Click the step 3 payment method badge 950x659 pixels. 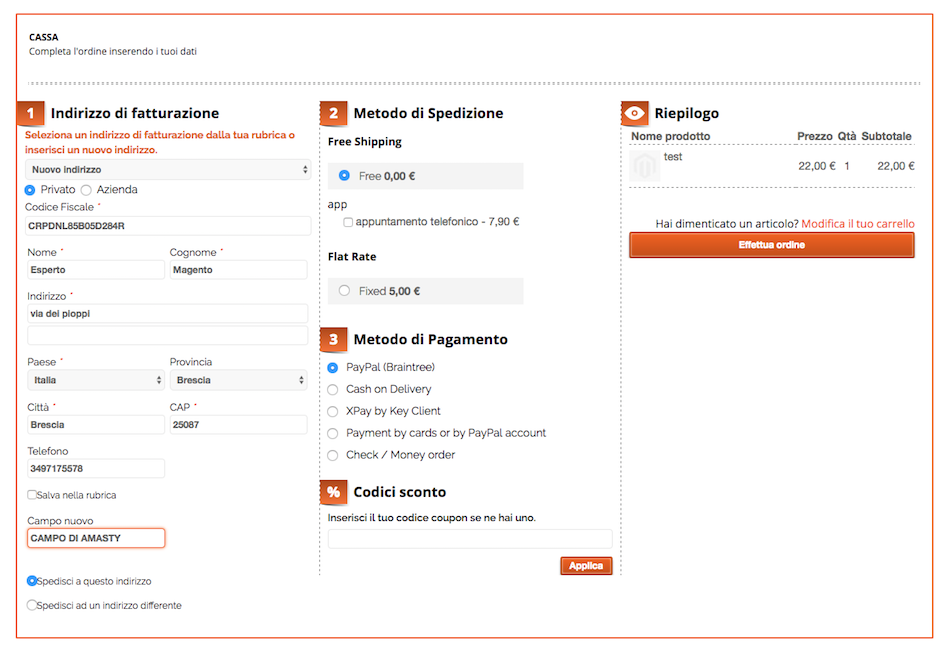pos(333,339)
